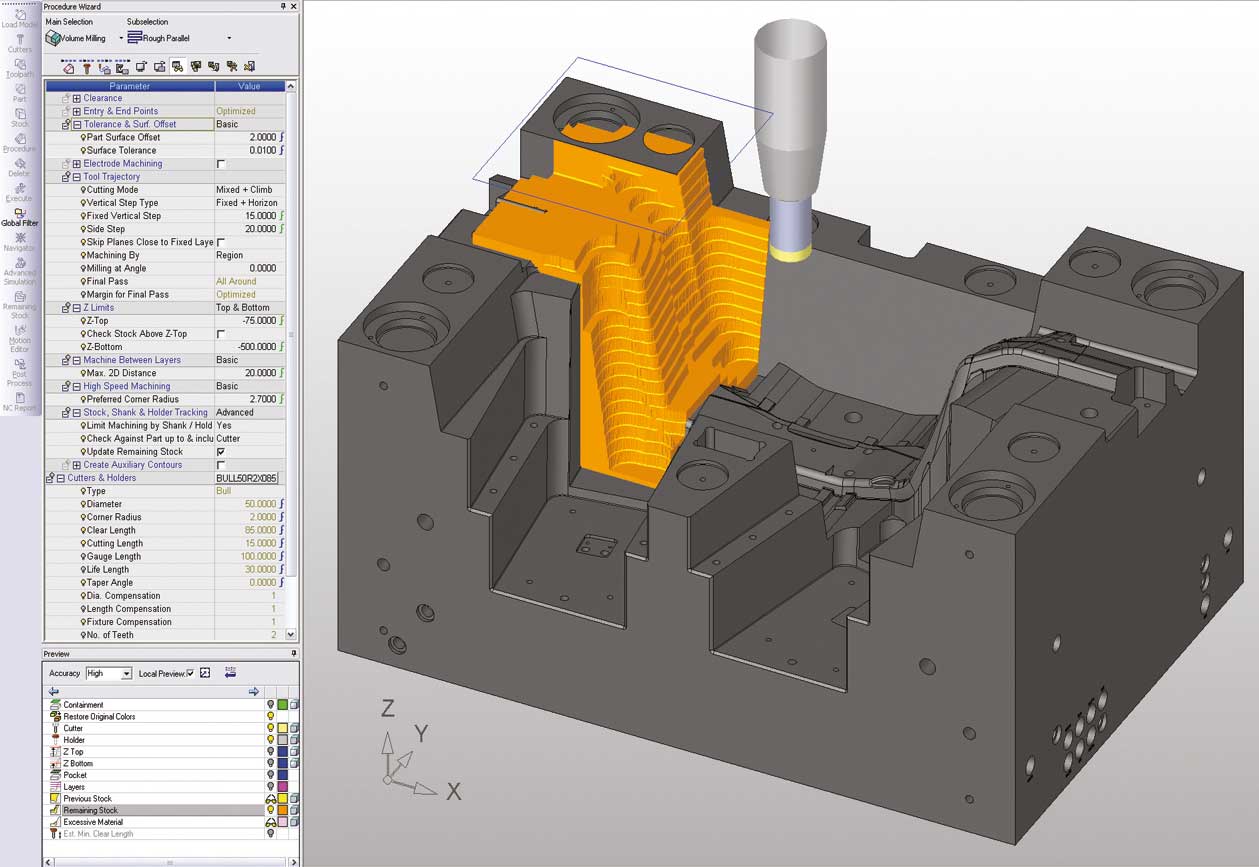Open the Accuracy dropdown set to High
Viewport: 1259px width, 867px height.
pyautogui.click(x=126, y=674)
